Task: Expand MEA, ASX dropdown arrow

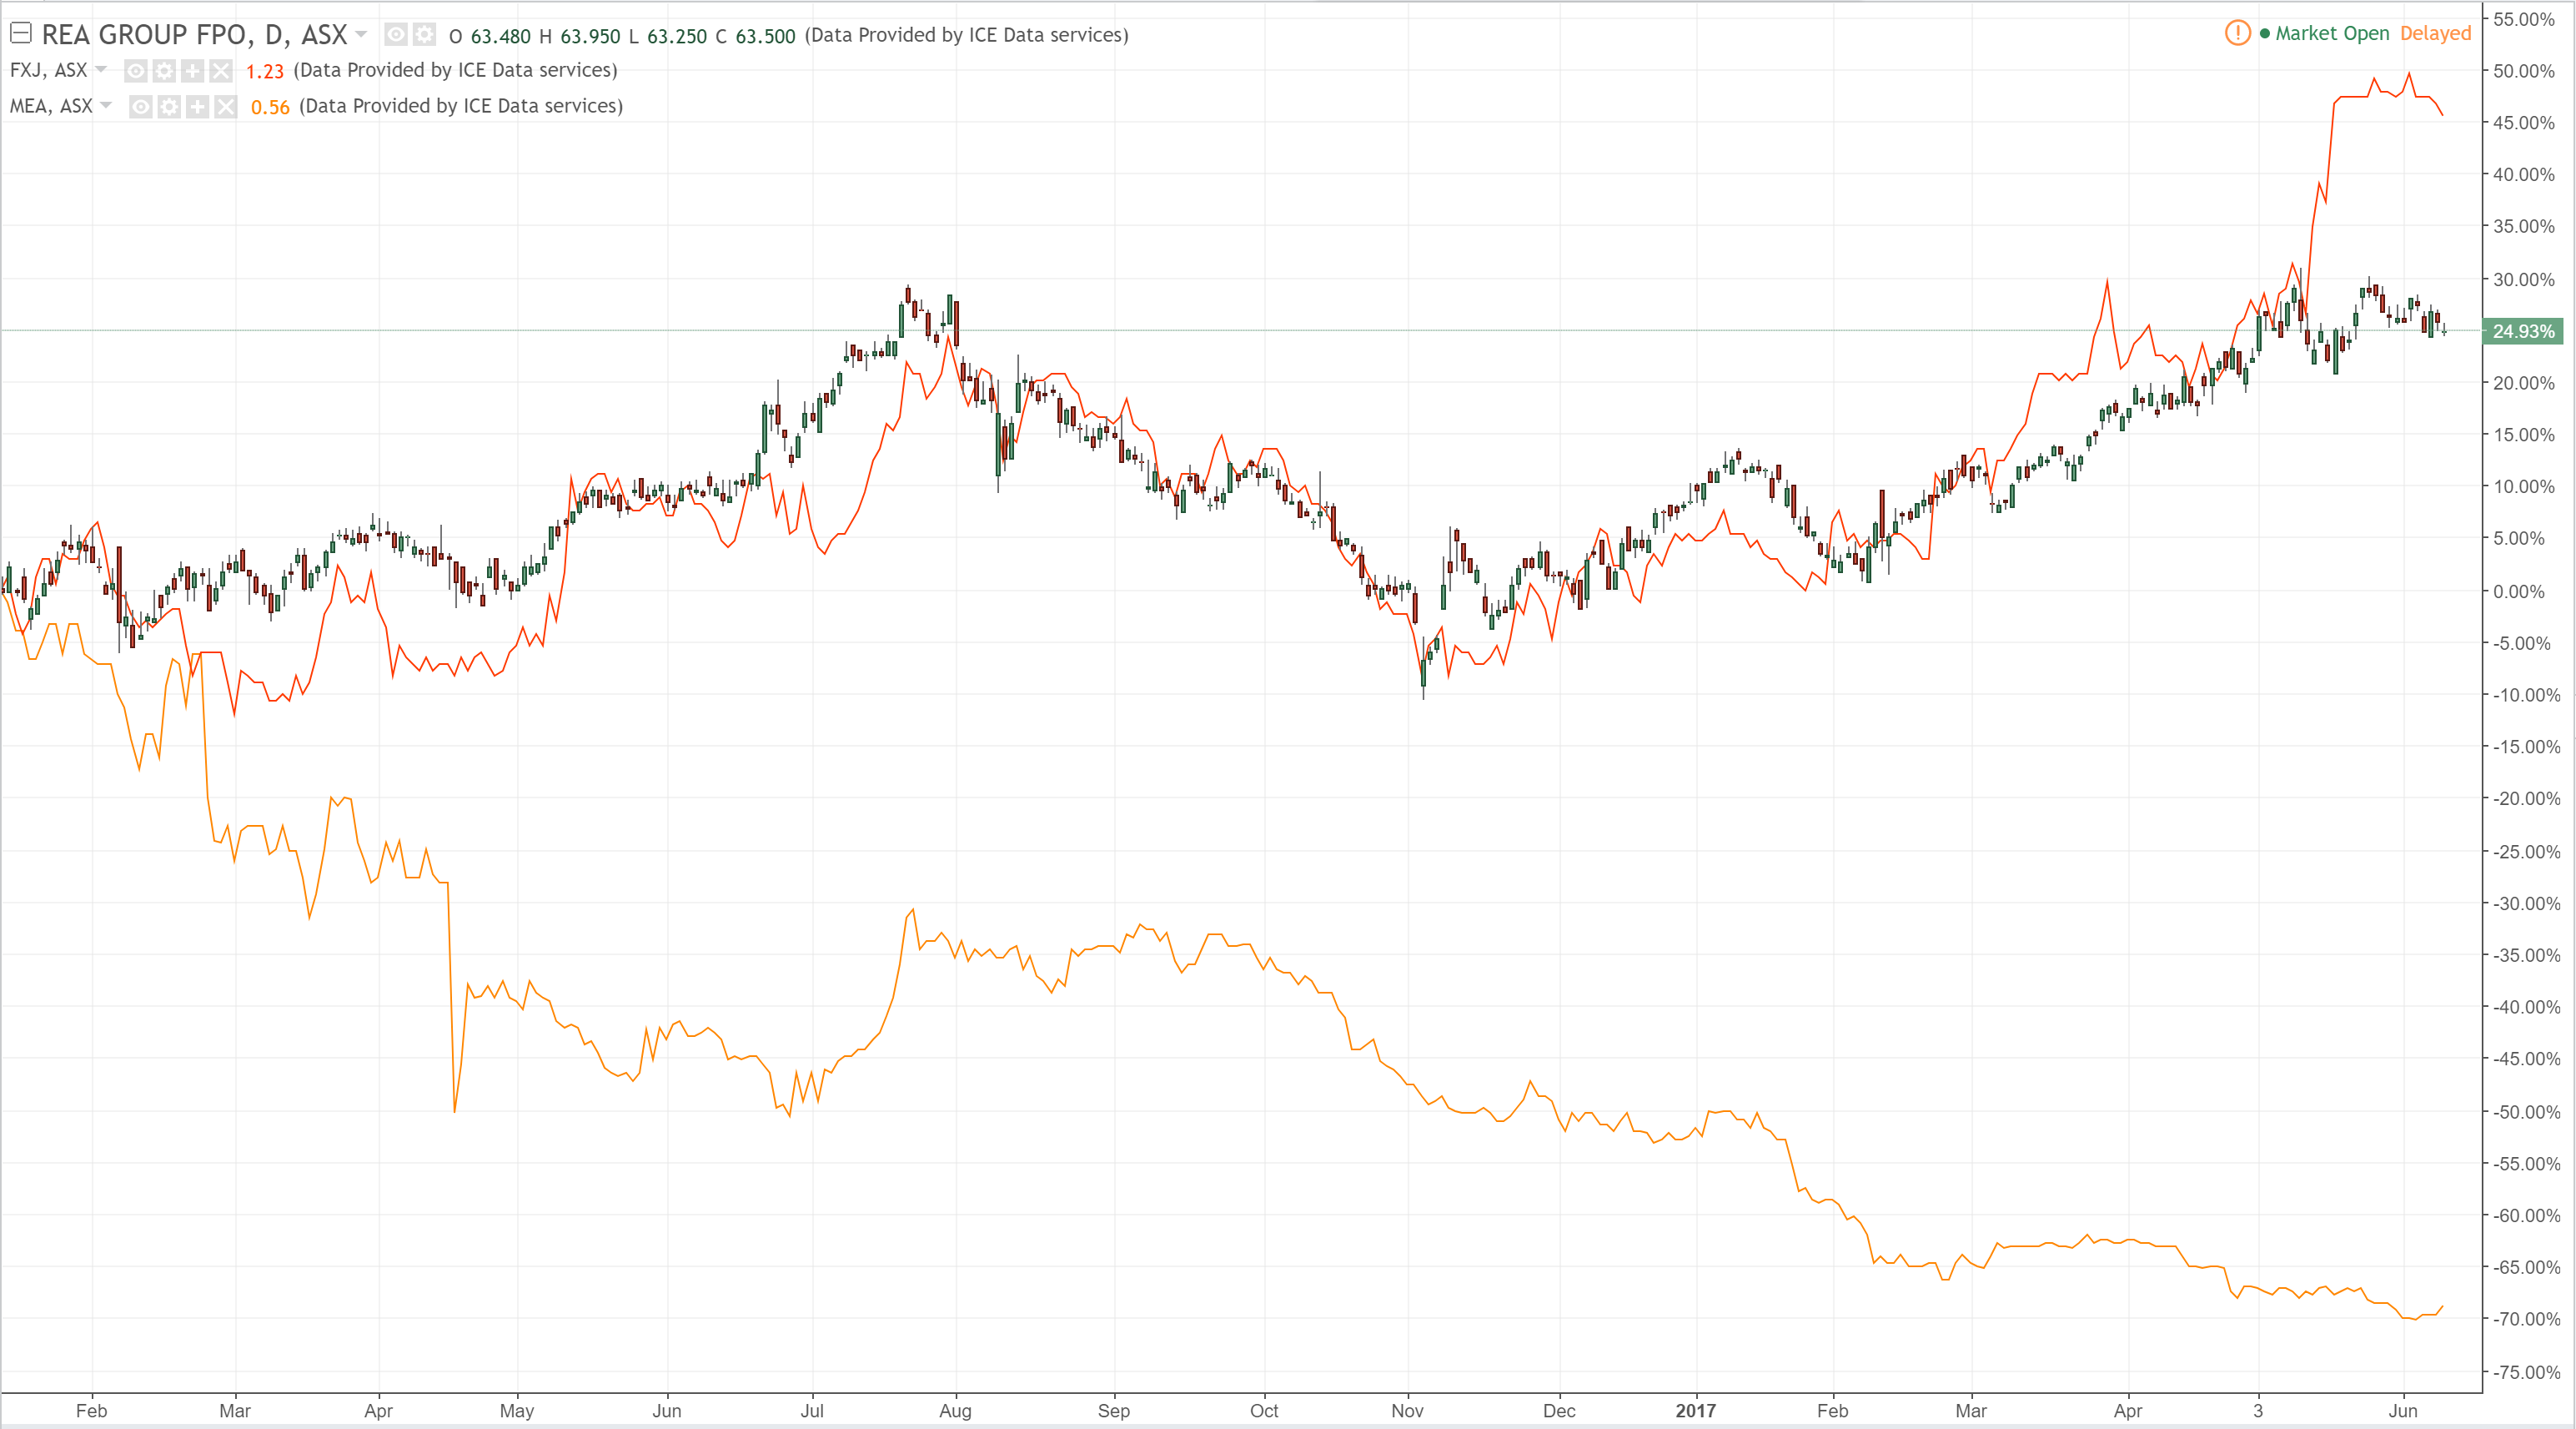Action: click(x=106, y=106)
